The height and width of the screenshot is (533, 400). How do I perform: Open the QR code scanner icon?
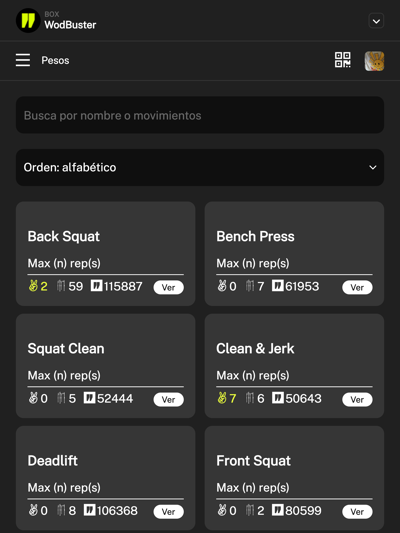342,60
